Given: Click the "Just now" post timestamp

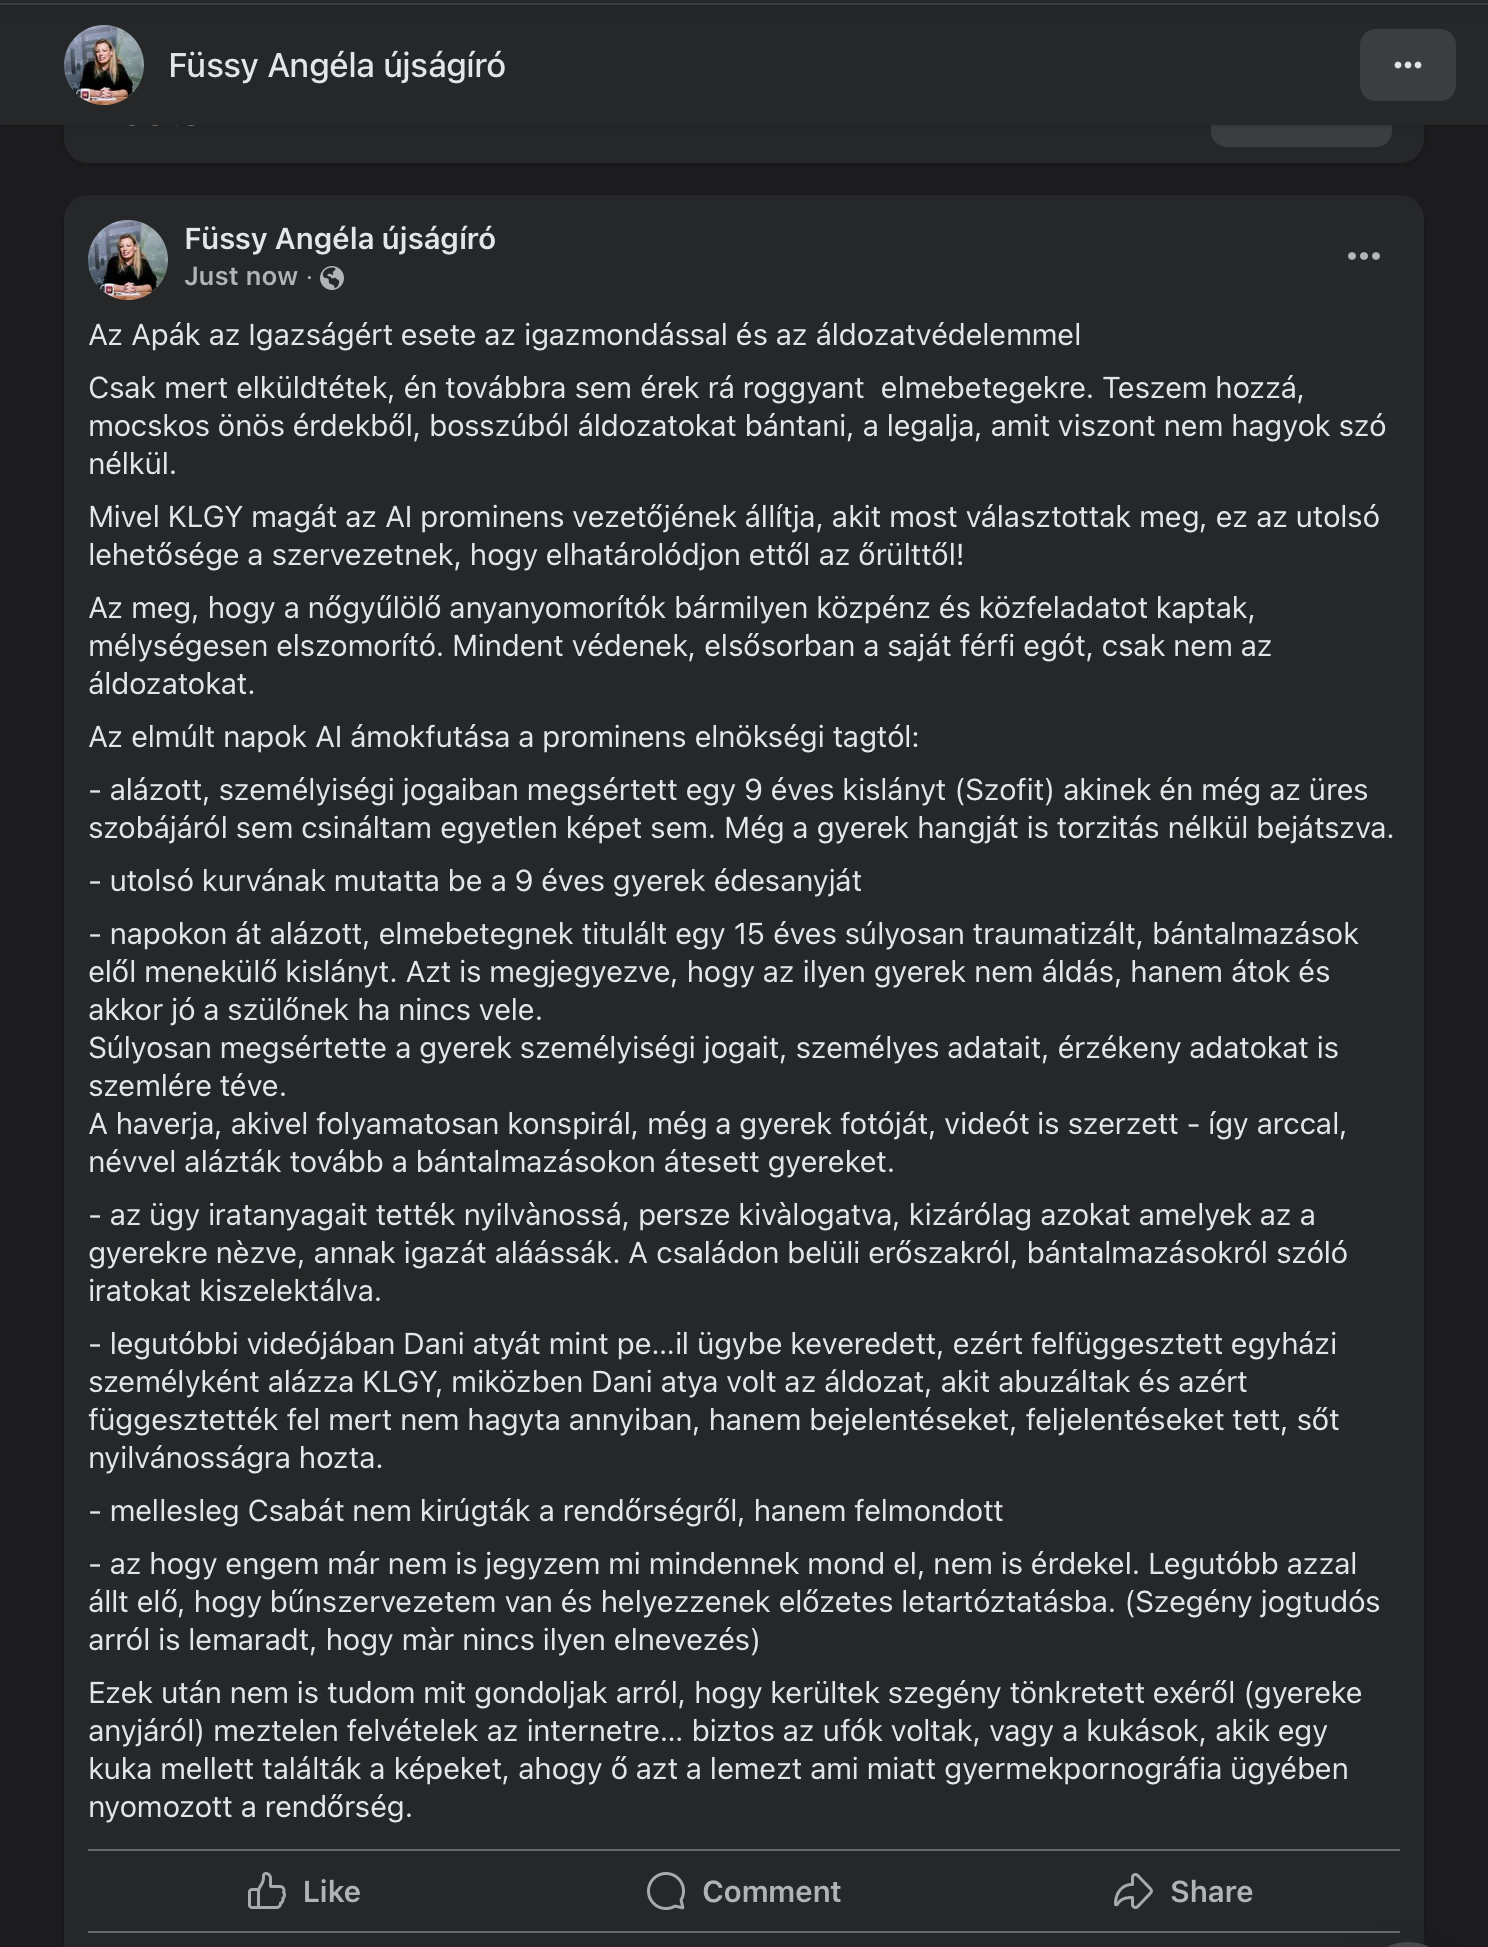Looking at the screenshot, I should tap(241, 277).
